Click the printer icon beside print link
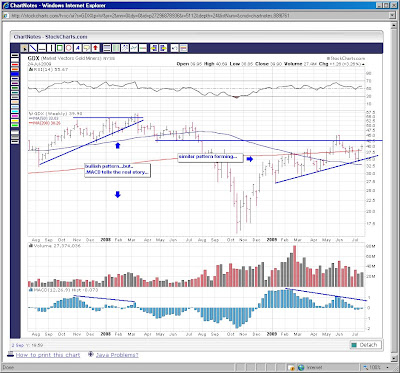Viewport: 400px width, 373px height. [x=11, y=354]
